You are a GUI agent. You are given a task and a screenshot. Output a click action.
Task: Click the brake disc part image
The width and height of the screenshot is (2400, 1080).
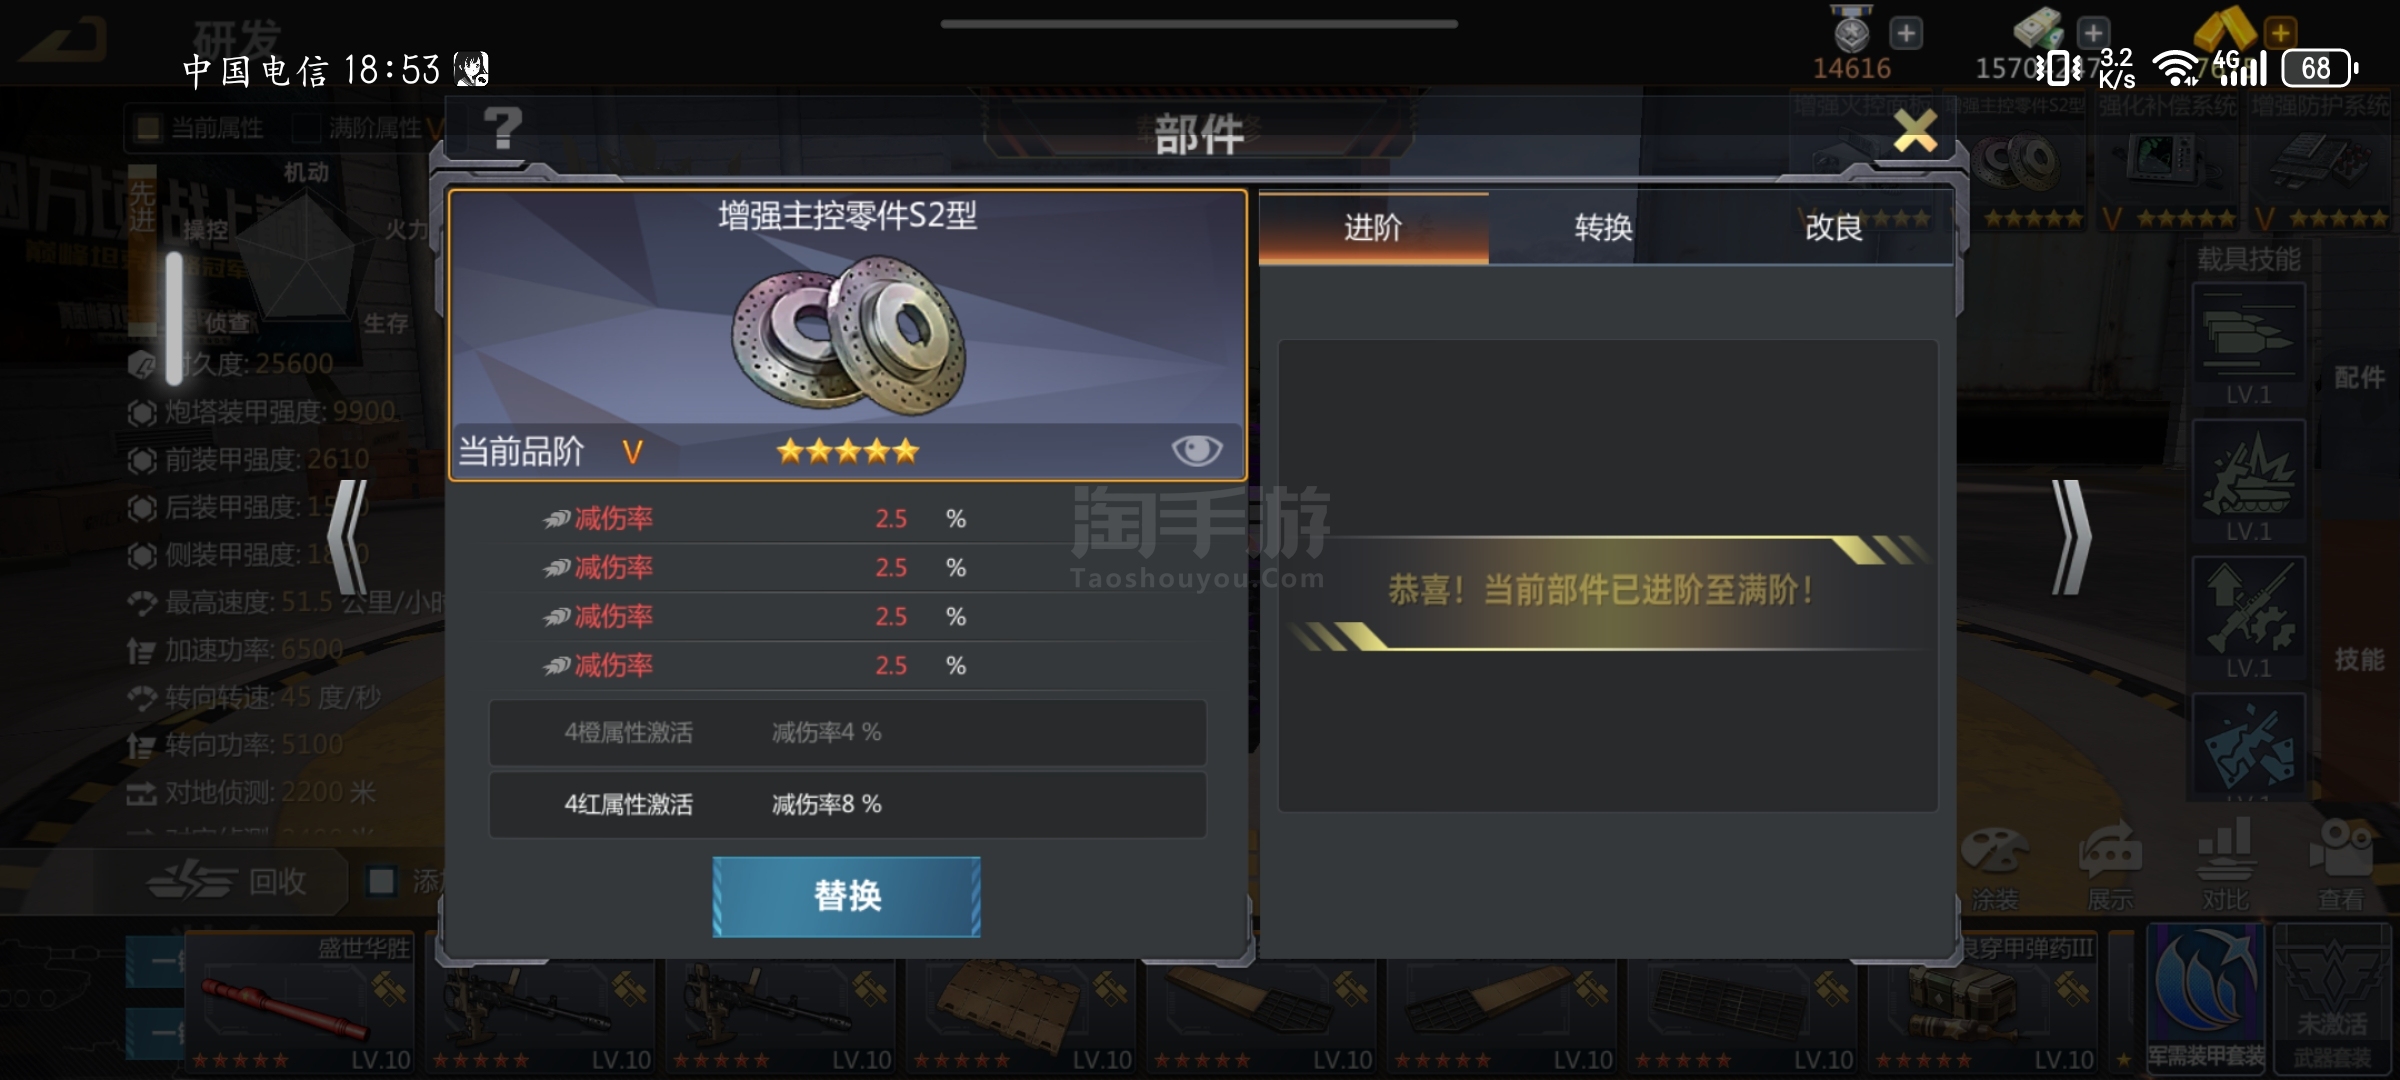coord(848,335)
